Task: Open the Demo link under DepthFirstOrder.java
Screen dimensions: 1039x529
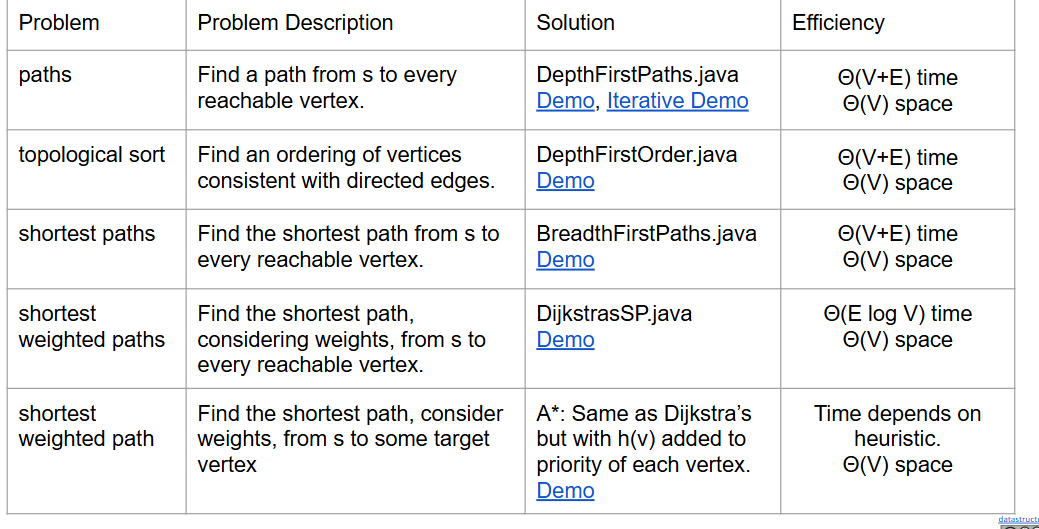Action: (565, 181)
